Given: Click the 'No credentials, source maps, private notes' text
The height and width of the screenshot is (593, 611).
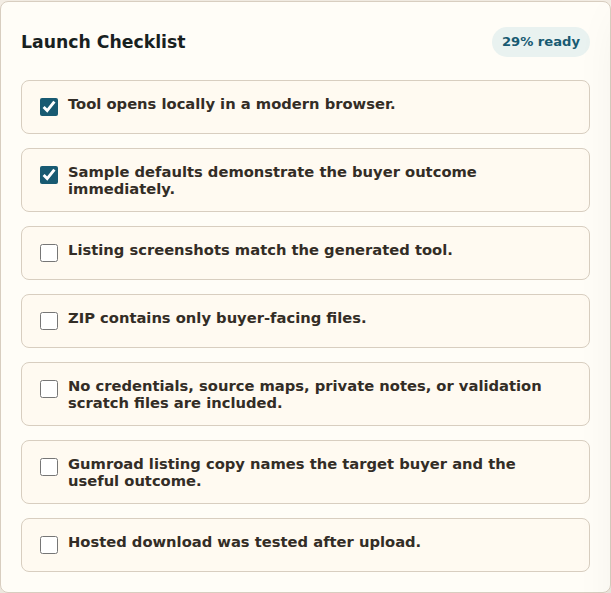Looking at the screenshot, I should tap(305, 386).
